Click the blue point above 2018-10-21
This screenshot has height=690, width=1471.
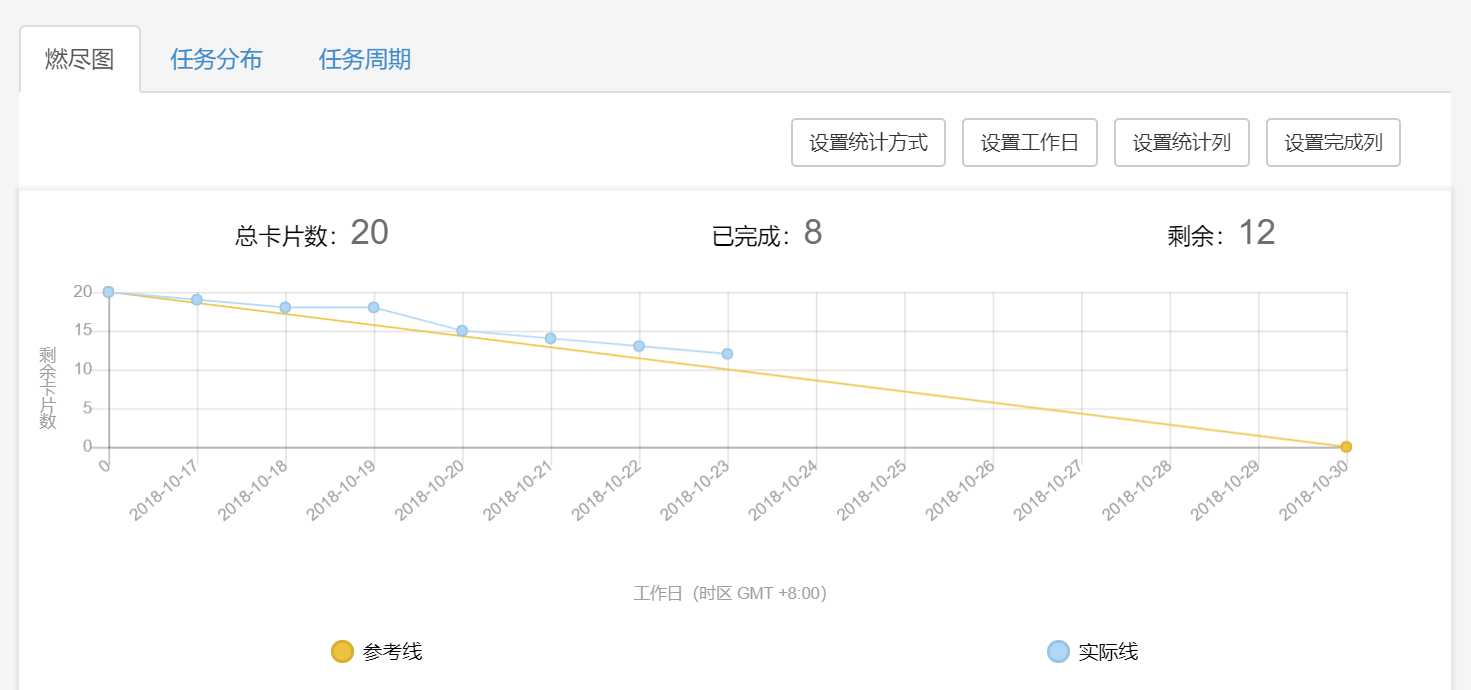coord(550,338)
